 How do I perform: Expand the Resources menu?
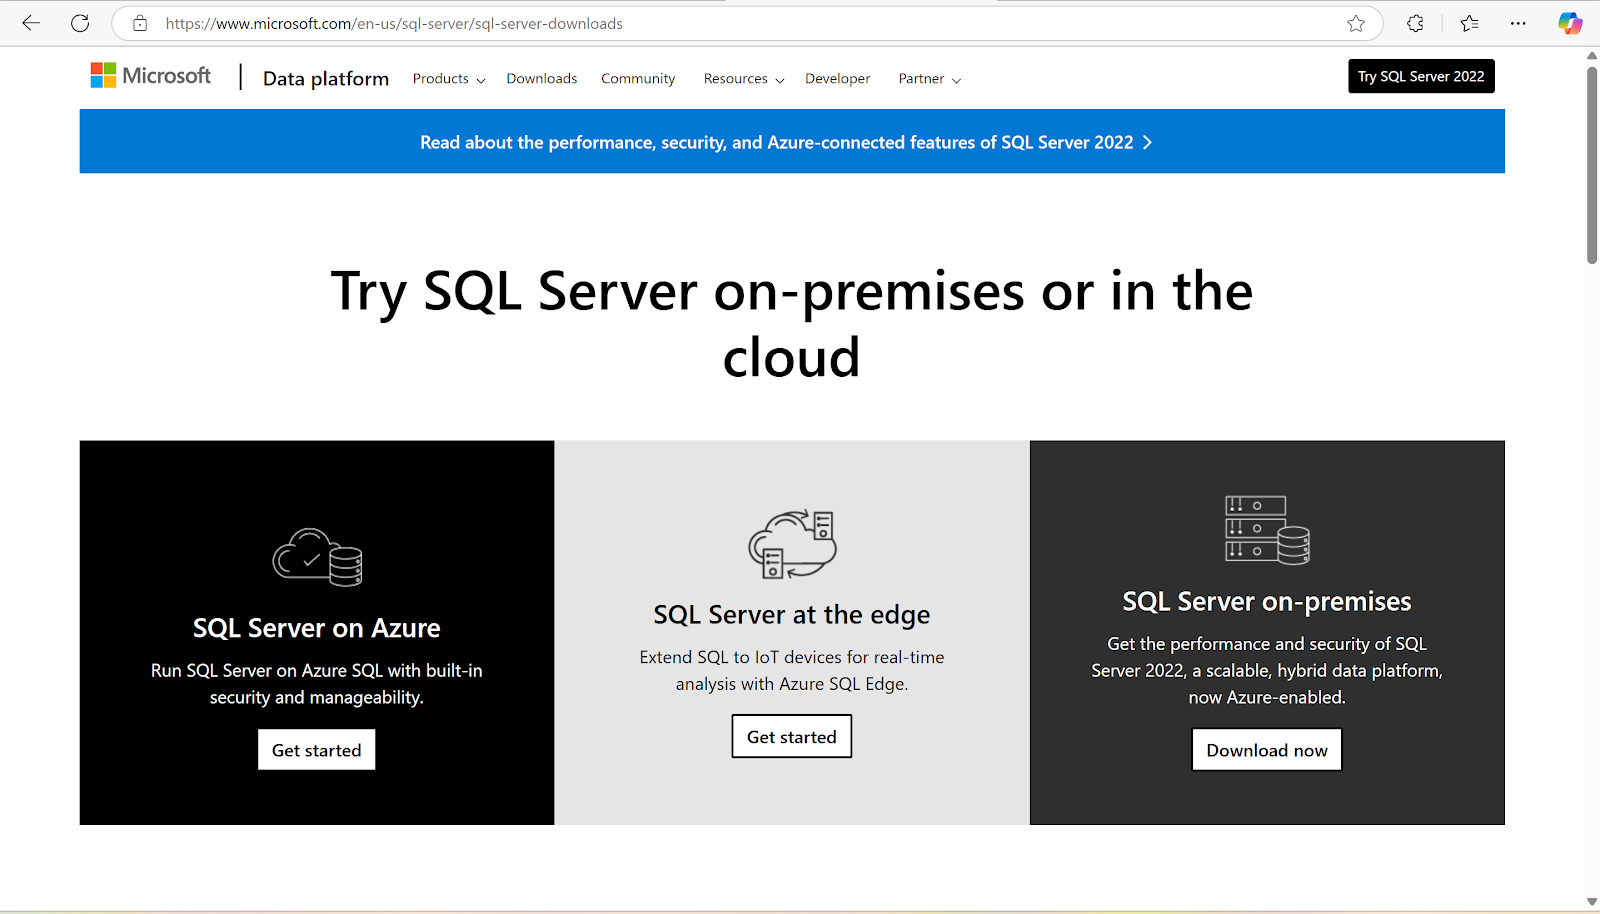pos(744,79)
